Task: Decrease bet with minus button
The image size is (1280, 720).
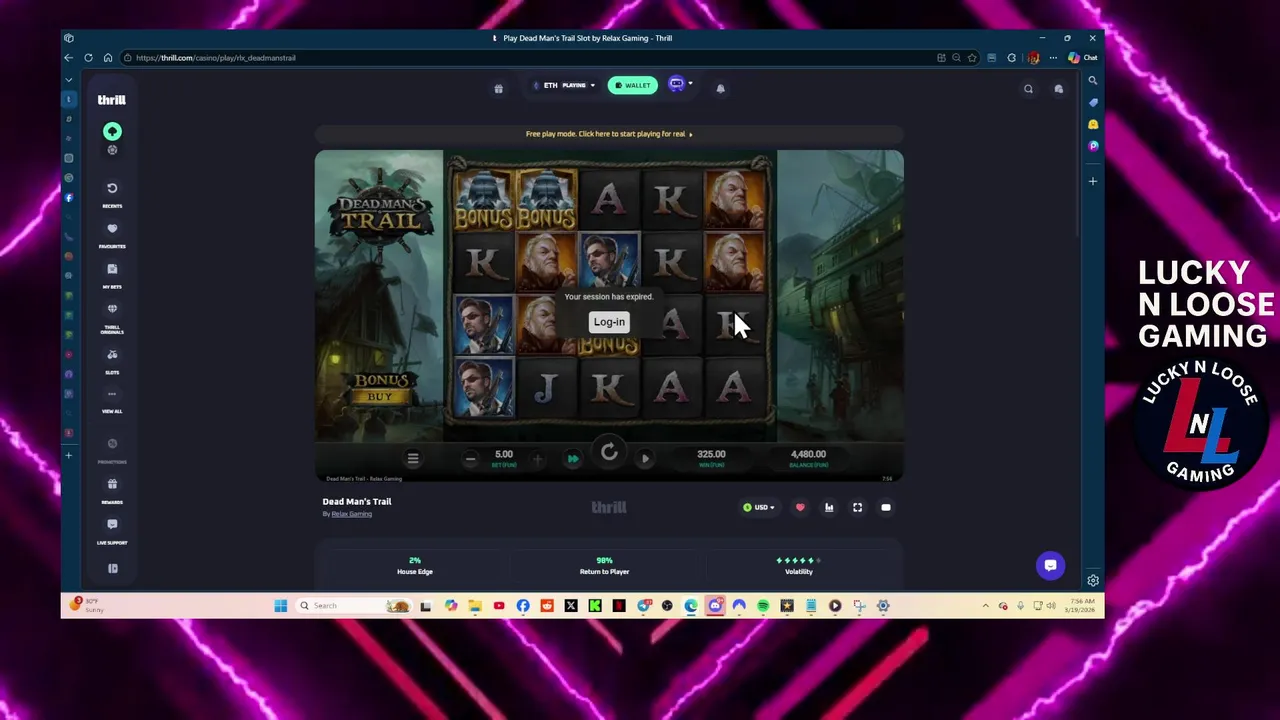Action: [470, 459]
